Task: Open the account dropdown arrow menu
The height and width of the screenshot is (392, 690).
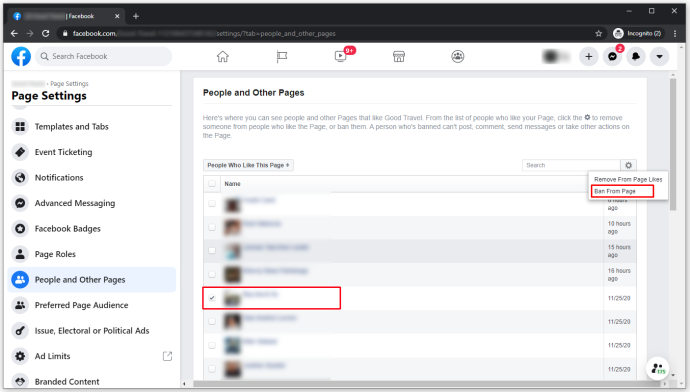Action: click(659, 56)
